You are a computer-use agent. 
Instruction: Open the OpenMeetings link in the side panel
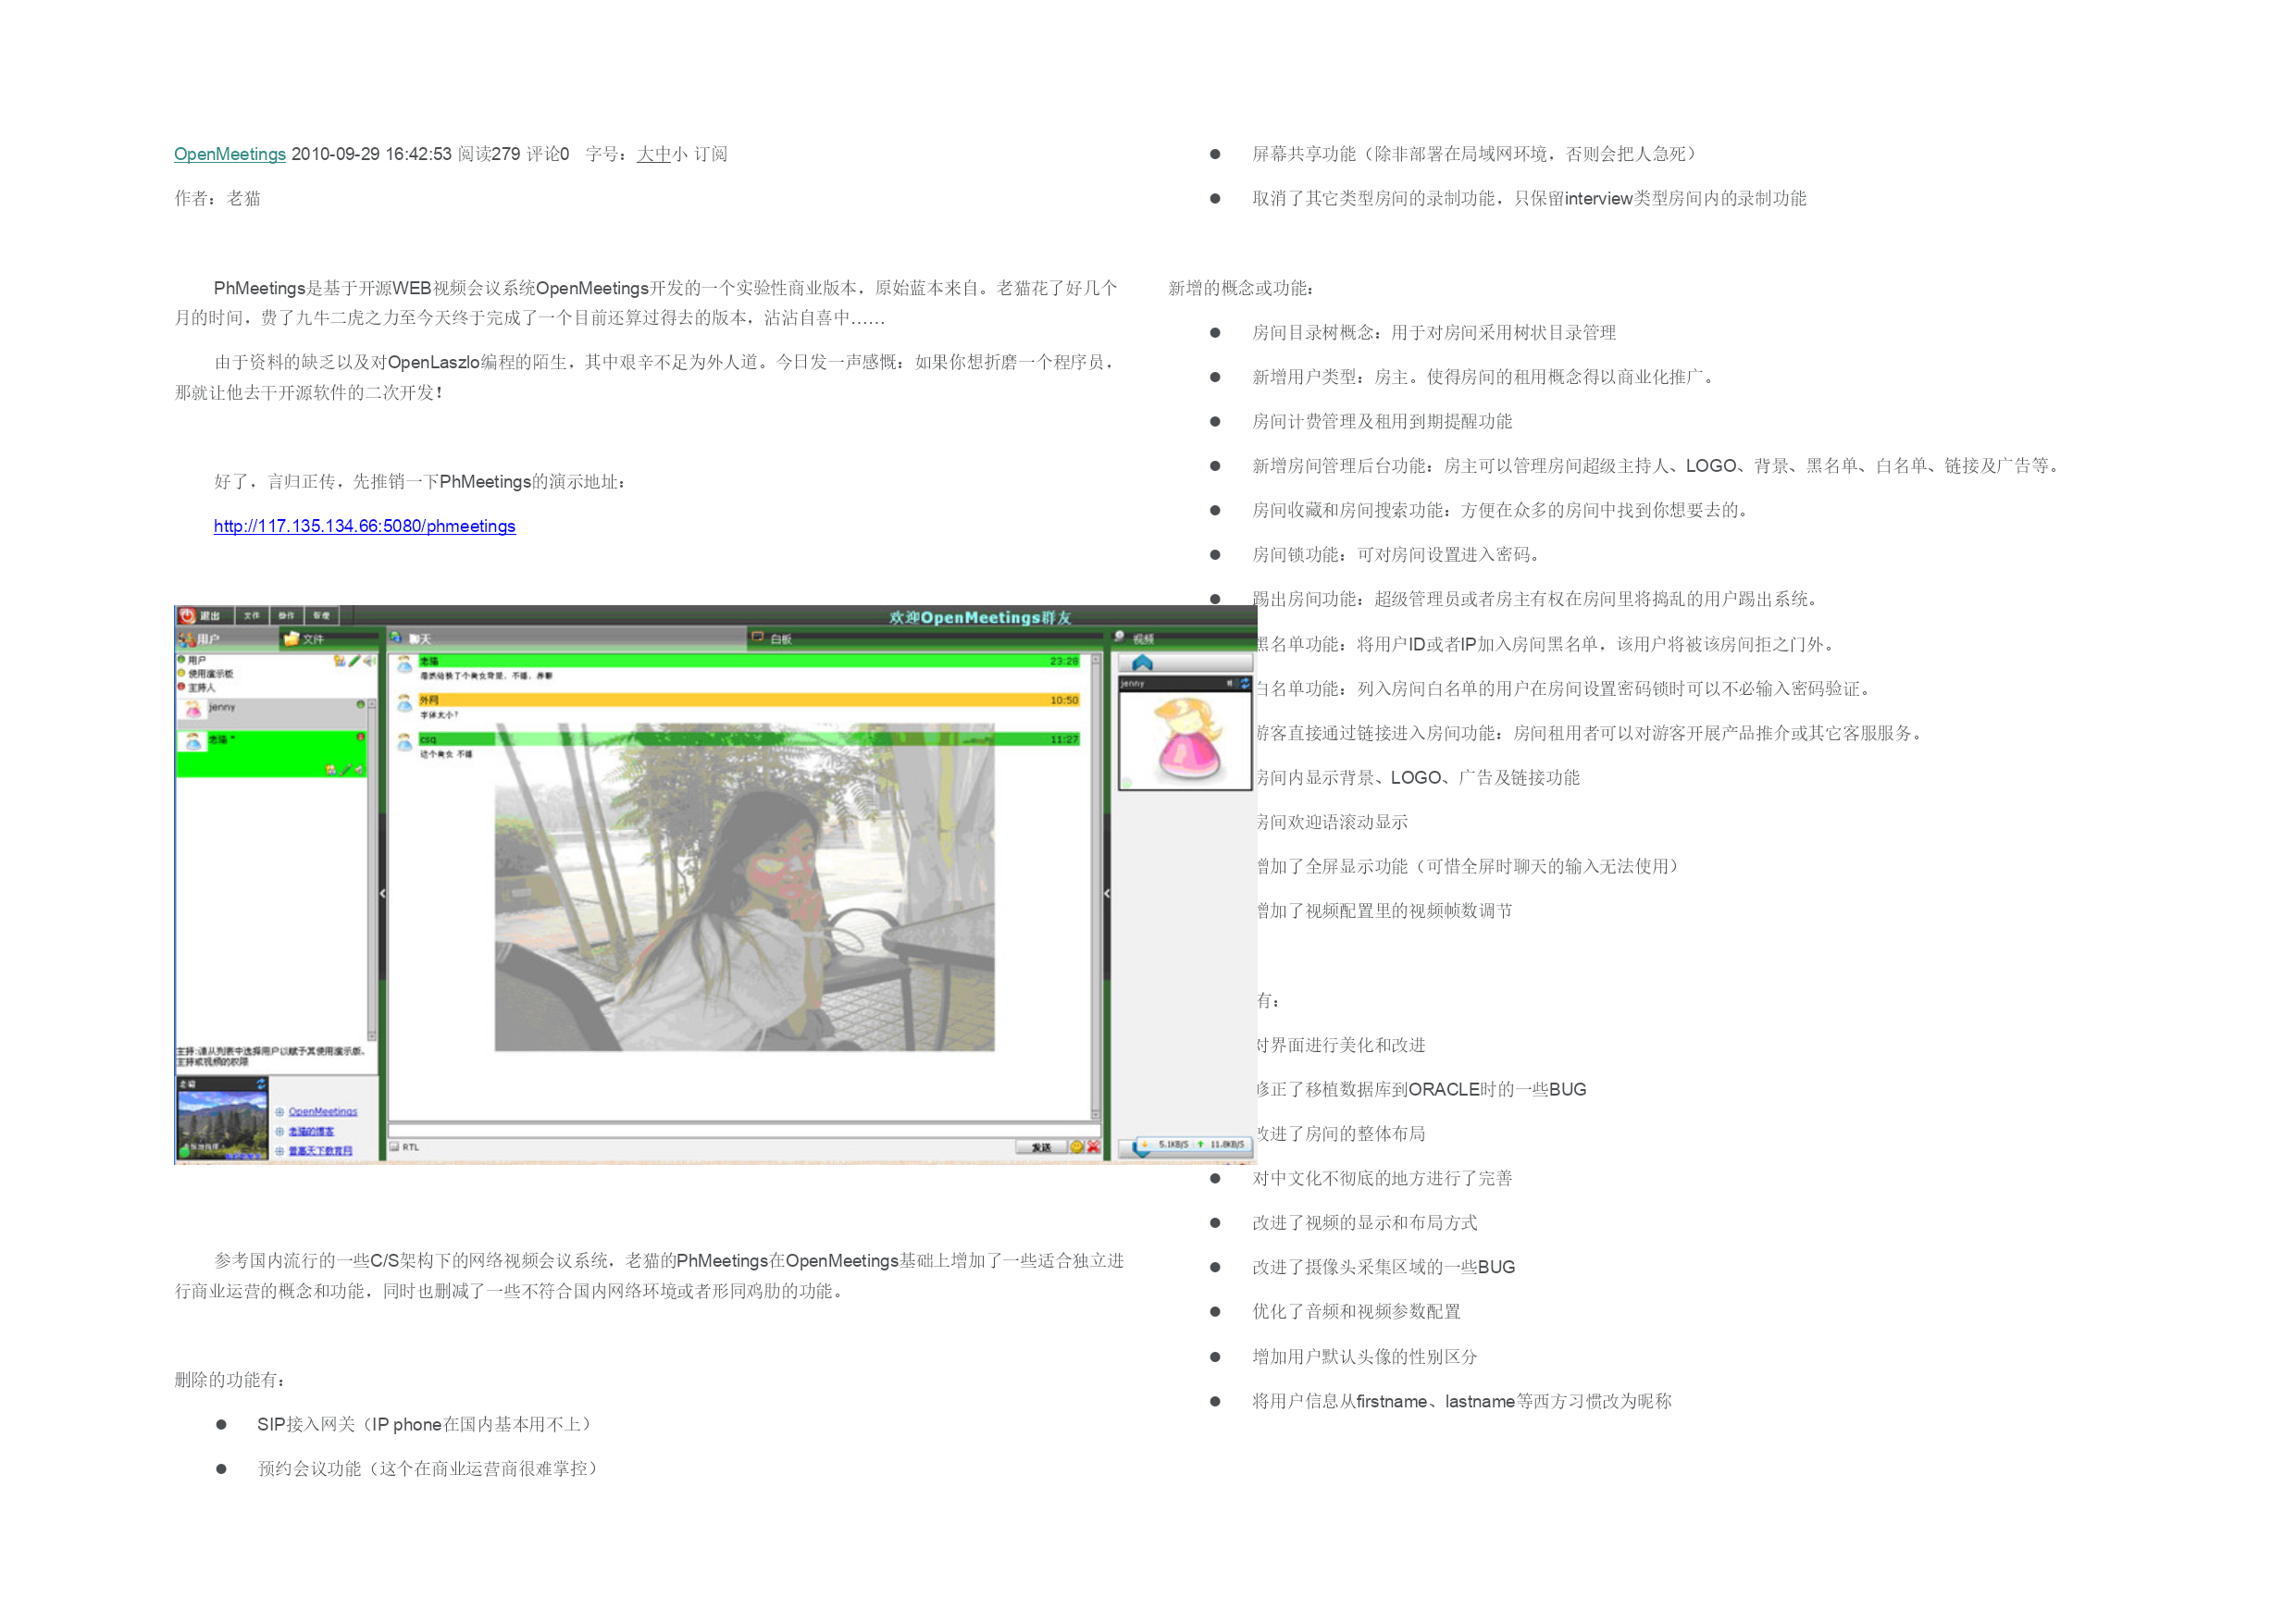coord(323,1111)
